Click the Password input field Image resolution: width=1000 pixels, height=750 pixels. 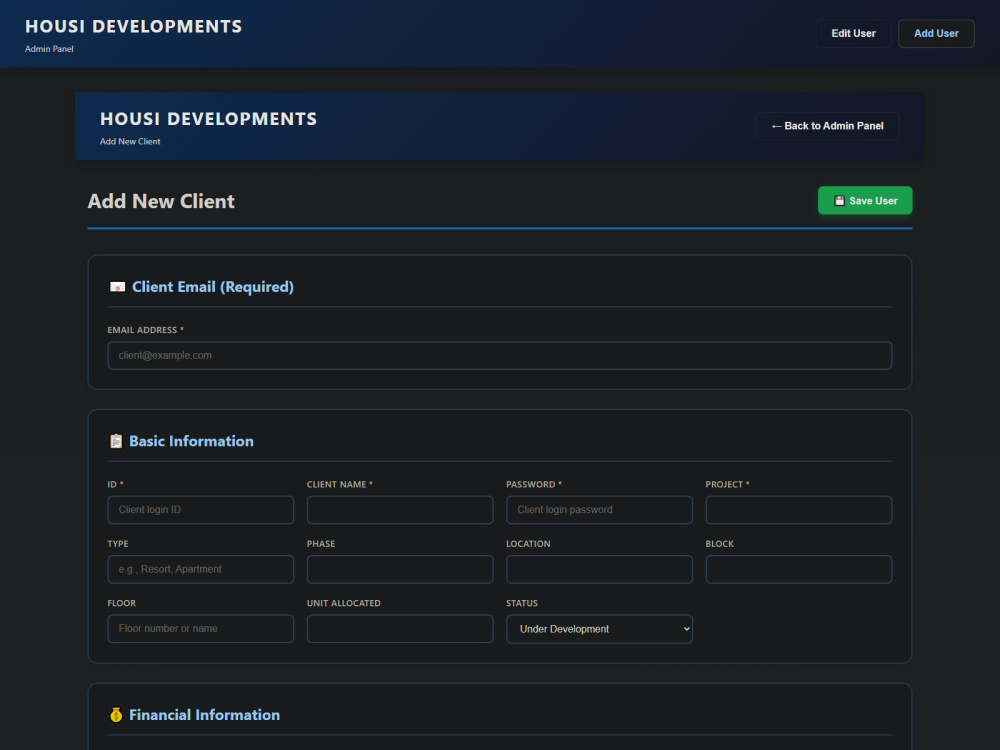599,510
